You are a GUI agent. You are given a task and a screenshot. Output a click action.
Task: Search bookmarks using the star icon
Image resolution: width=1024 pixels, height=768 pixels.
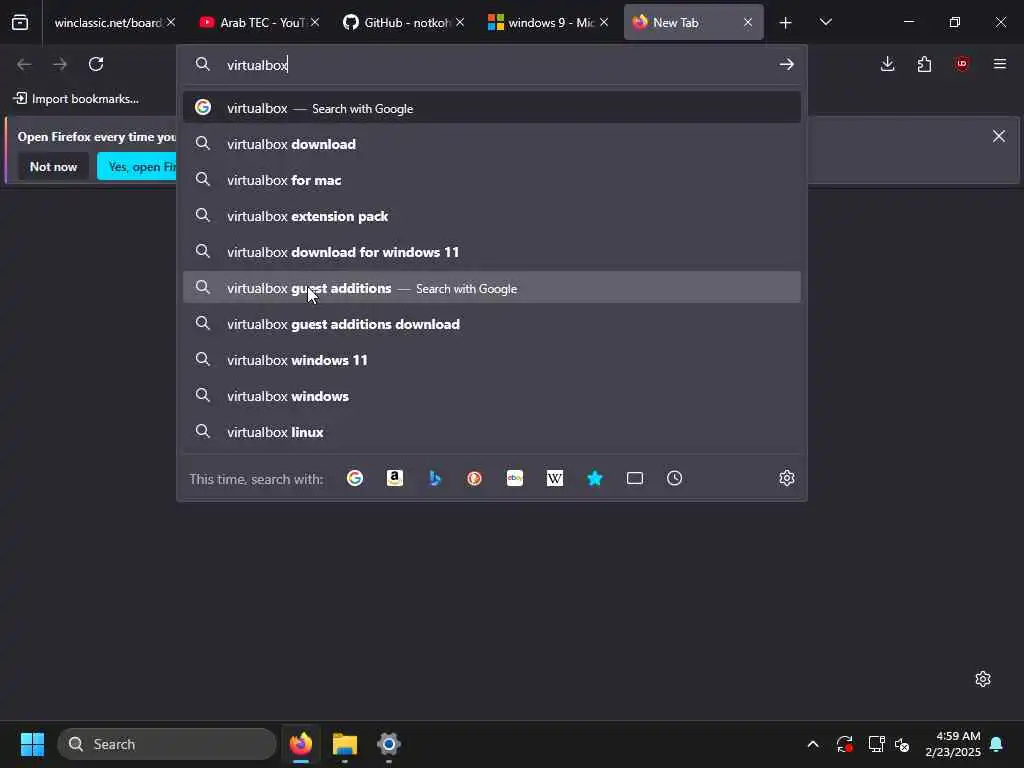[x=594, y=478]
